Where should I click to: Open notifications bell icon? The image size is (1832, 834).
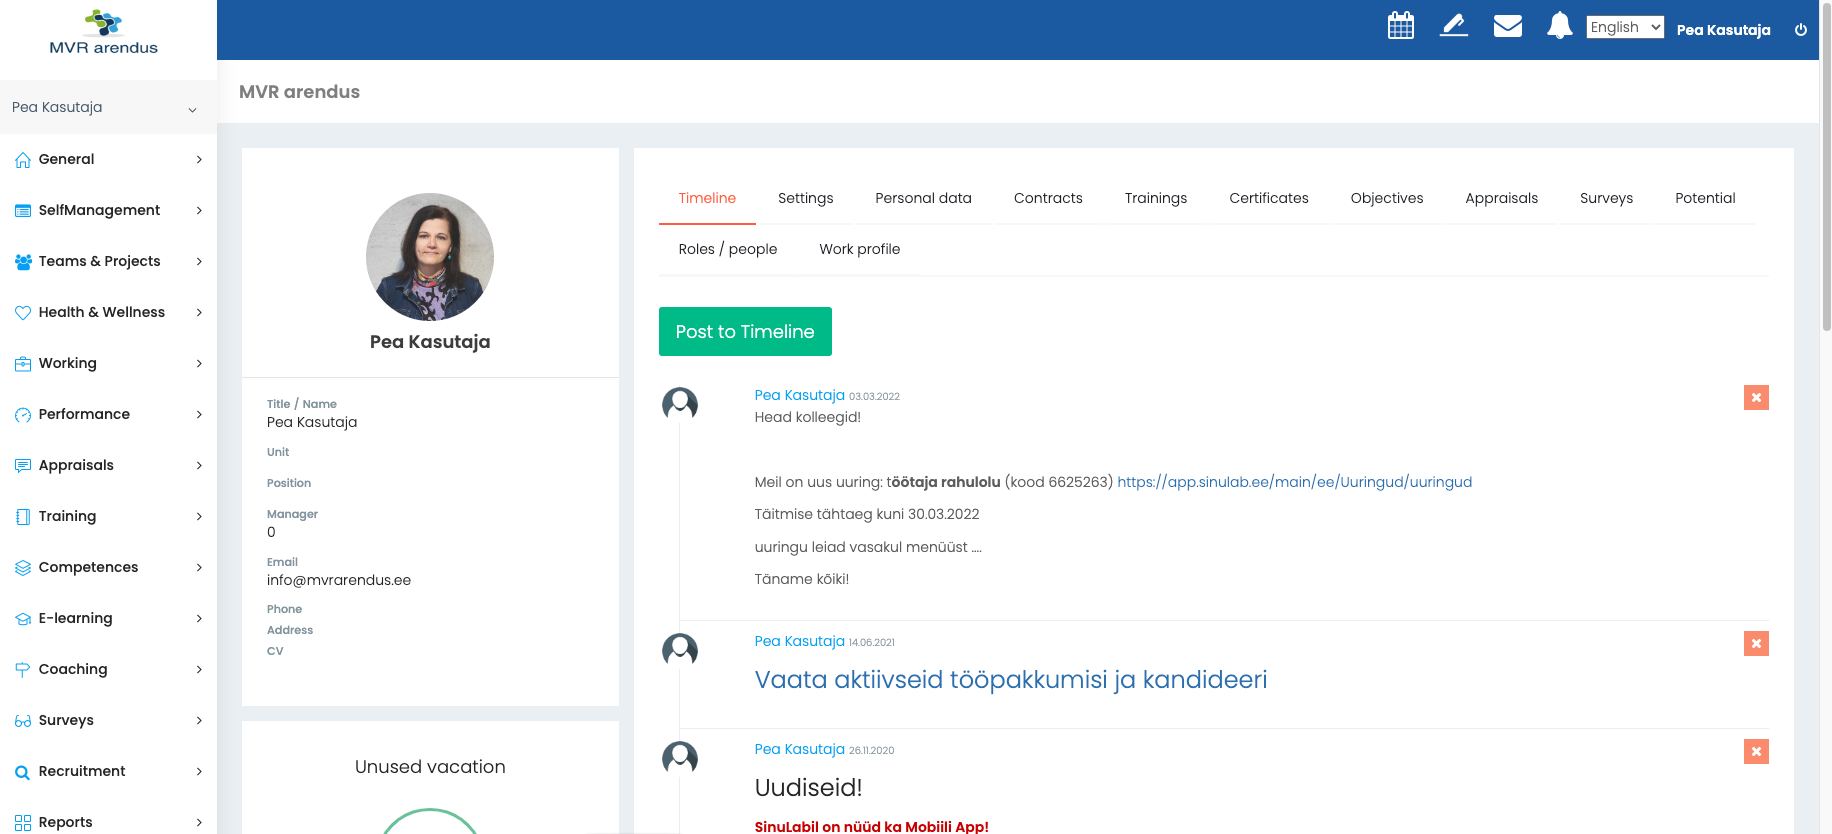[x=1560, y=26]
